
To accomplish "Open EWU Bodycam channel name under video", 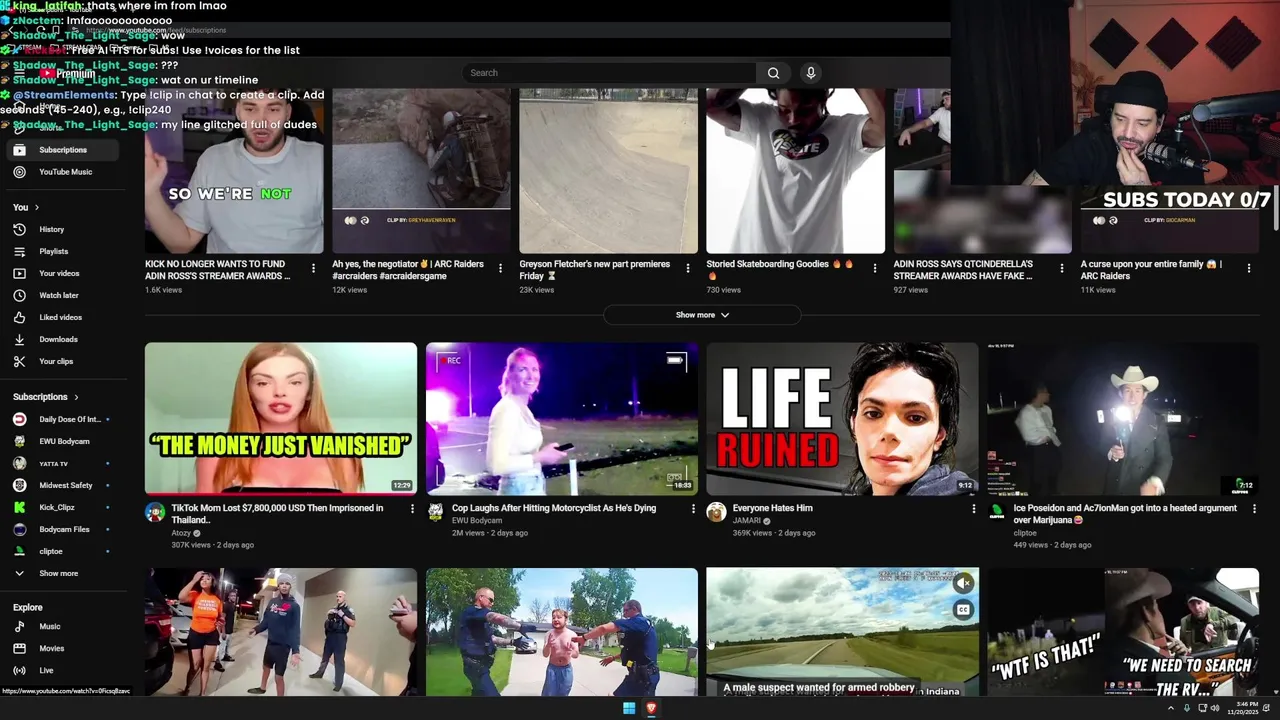I will click(477, 521).
